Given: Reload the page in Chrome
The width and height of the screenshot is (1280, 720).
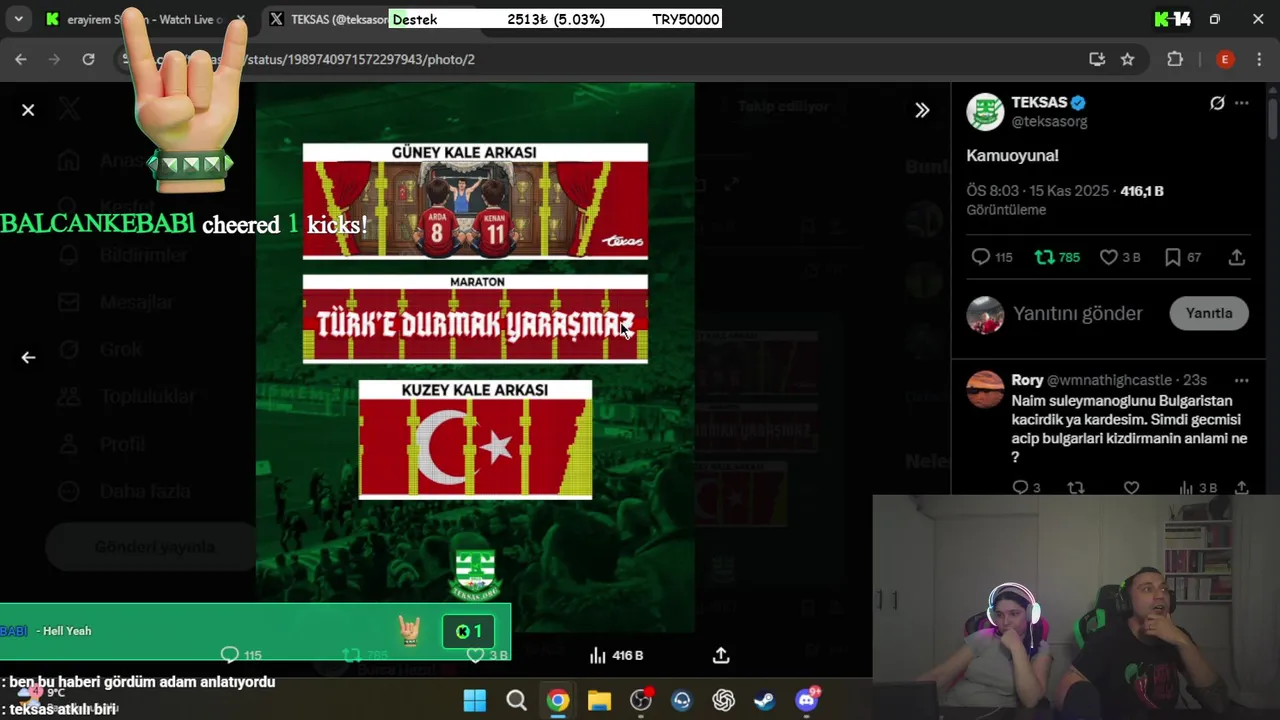Looking at the screenshot, I should [88, 59].
